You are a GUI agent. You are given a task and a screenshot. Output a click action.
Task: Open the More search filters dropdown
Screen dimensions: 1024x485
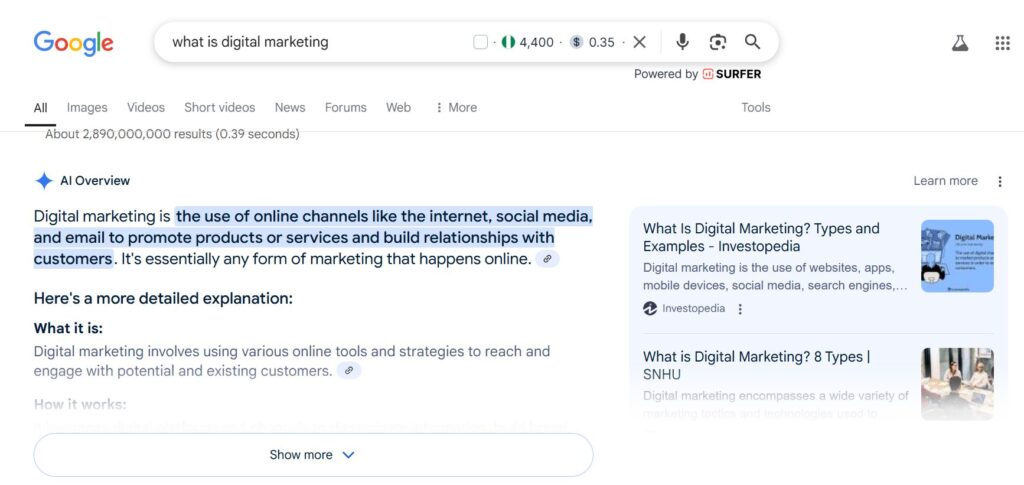click(456, 108)
